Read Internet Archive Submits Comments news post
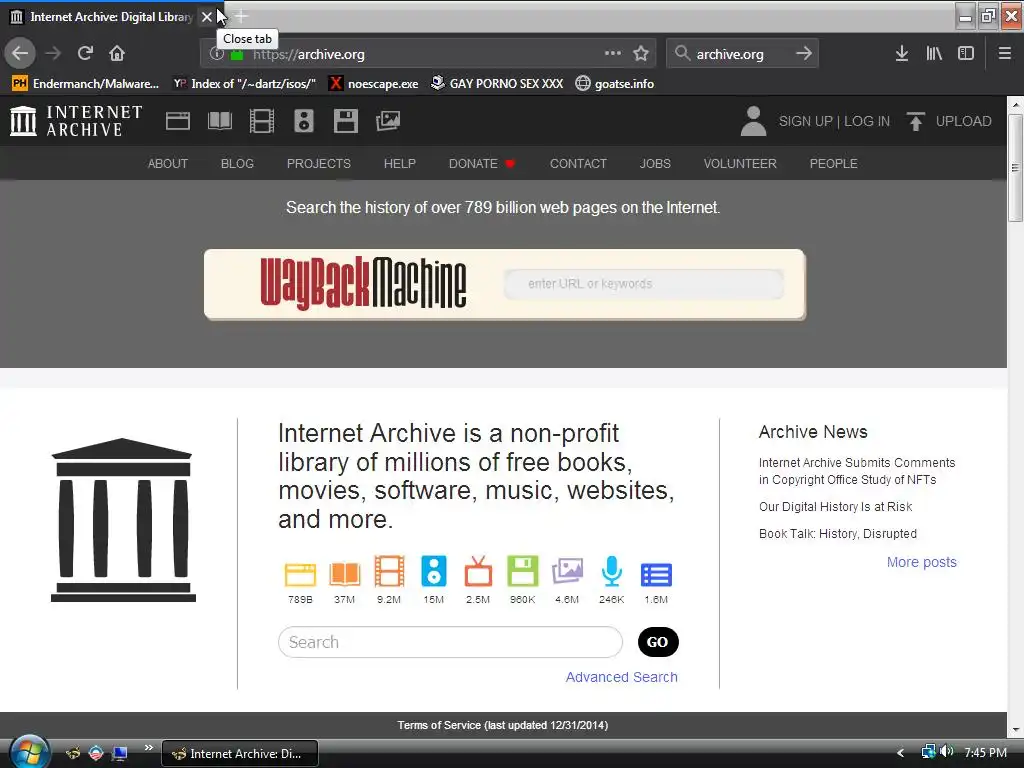1024x768 pixels. 857,471
